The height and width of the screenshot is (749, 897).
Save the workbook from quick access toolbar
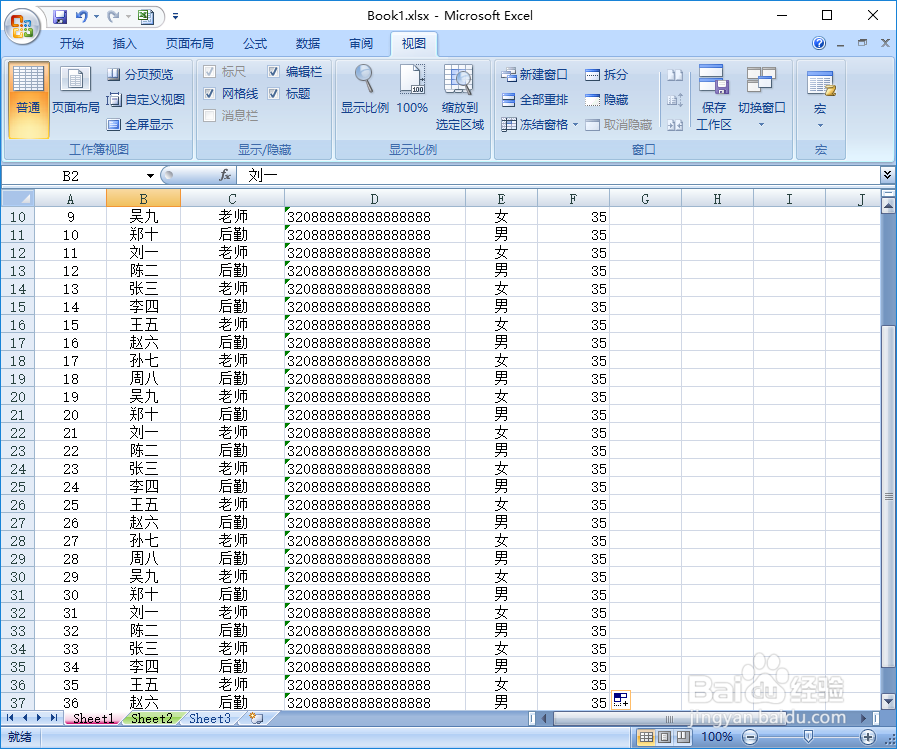pyautogui.click(x=60, y=17)
